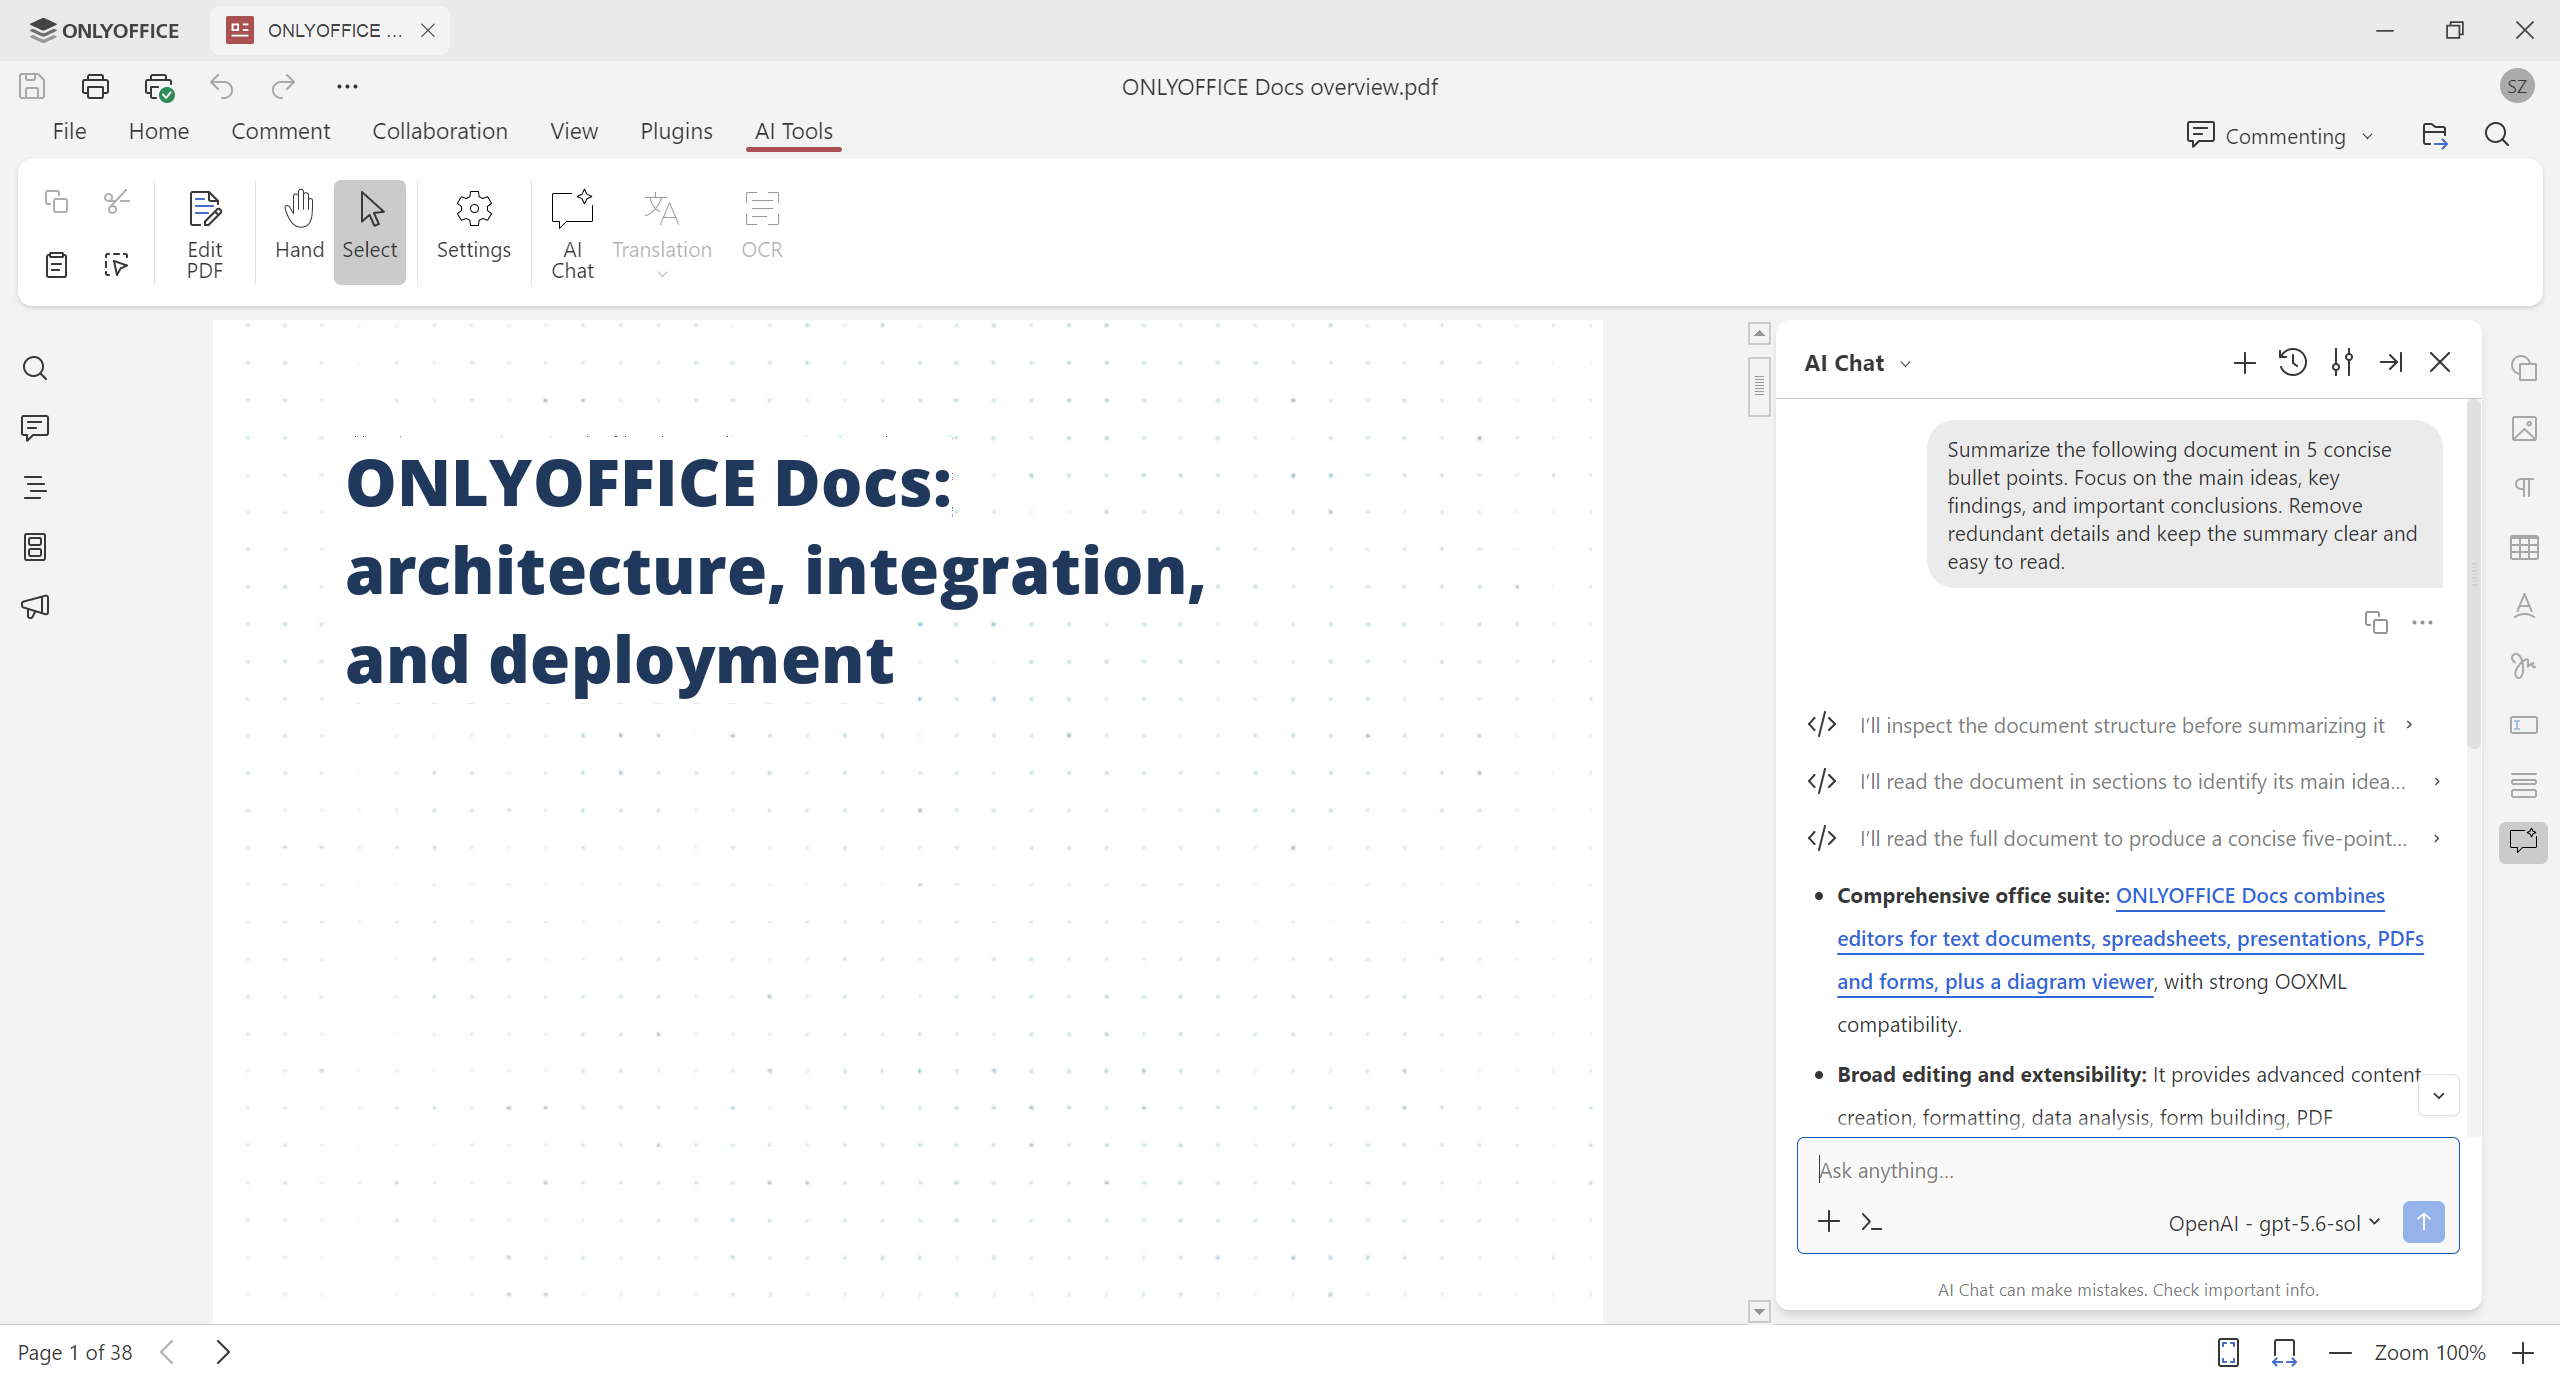The height and width of the screenshot is (1376, 2560).
Task: Toggle the Select cursor tool
Action: pos(370,234)
